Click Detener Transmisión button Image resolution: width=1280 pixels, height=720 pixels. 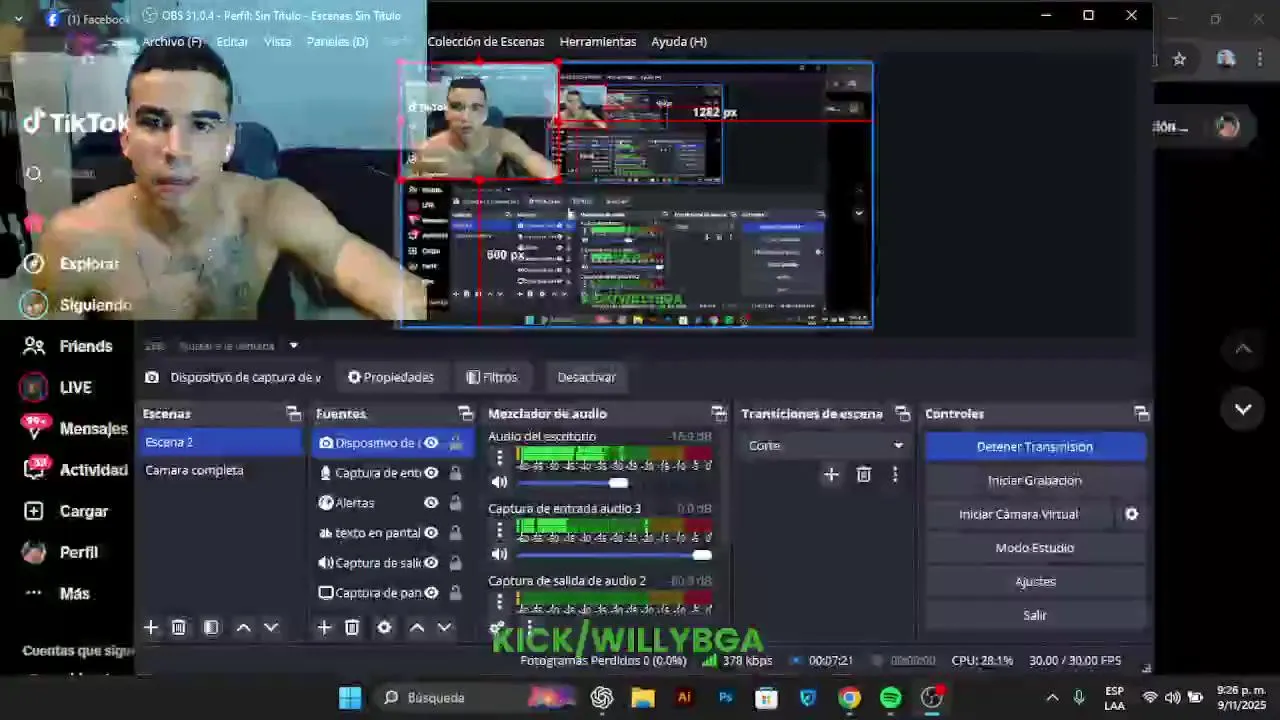point(1035,447)
